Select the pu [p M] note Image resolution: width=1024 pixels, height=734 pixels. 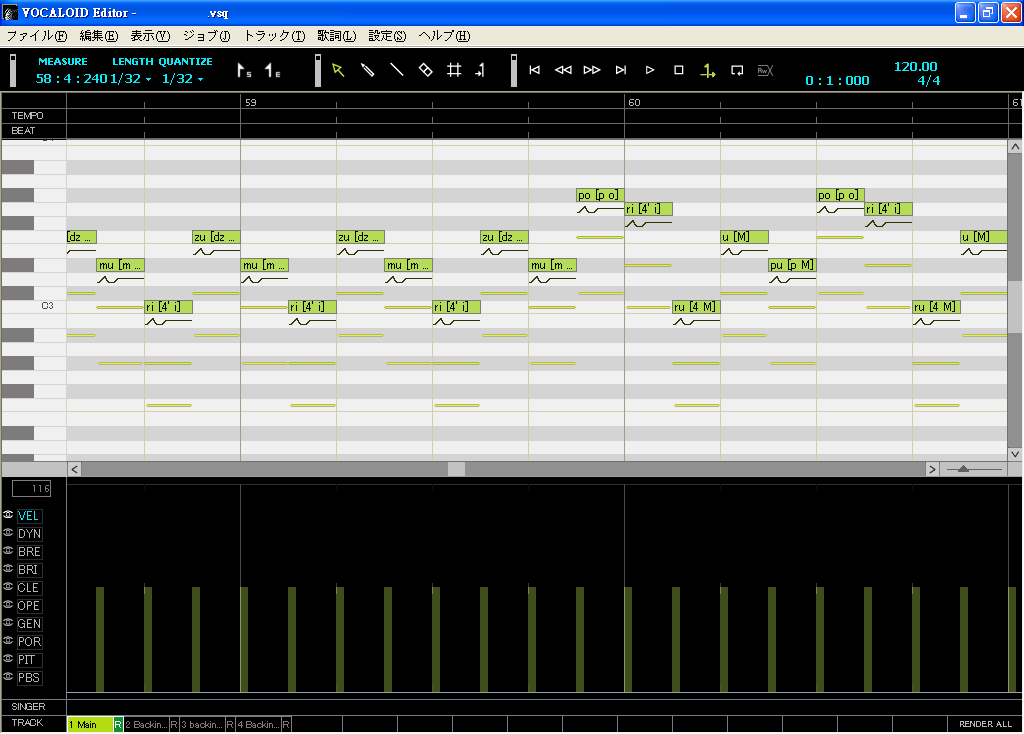[x=792, y=265]
